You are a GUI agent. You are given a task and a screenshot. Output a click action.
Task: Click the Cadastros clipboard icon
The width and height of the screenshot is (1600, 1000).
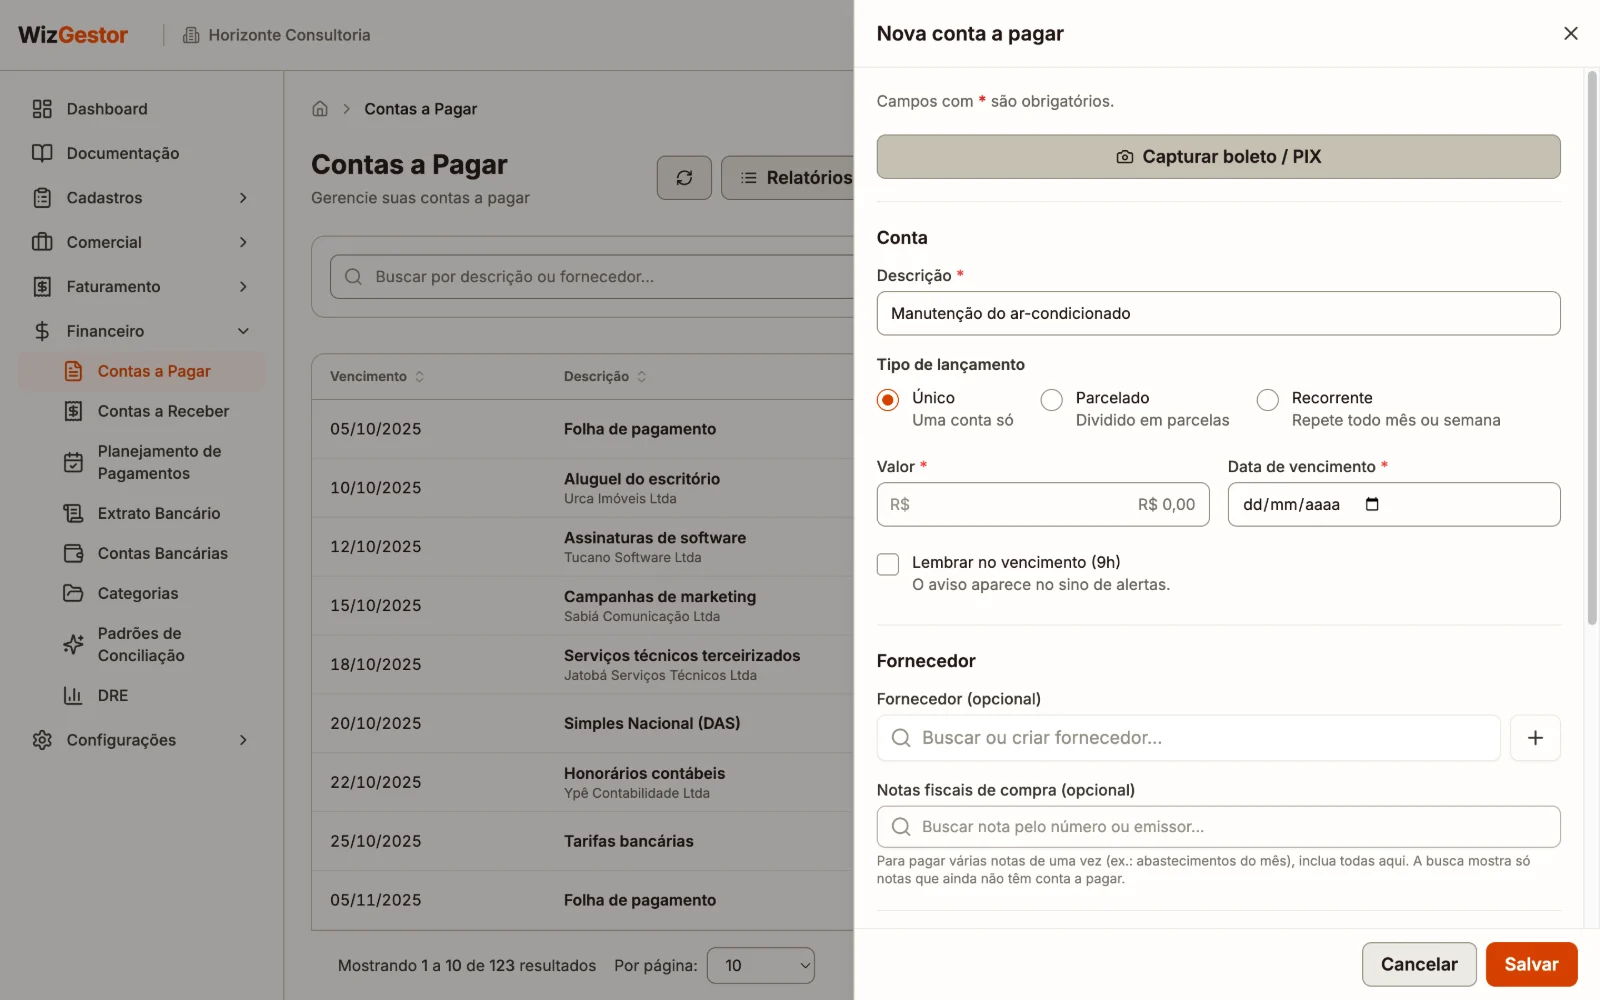[42, 198]
